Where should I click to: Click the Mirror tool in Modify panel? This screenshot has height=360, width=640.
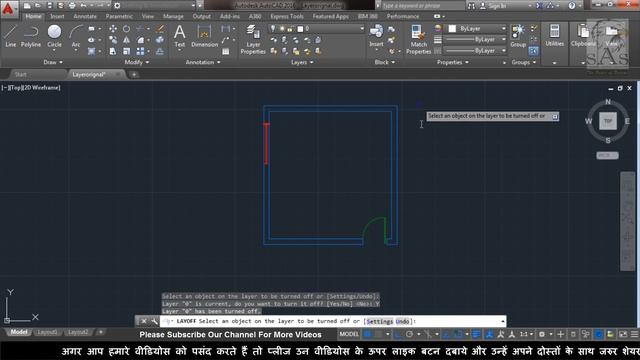coord(127,40)
